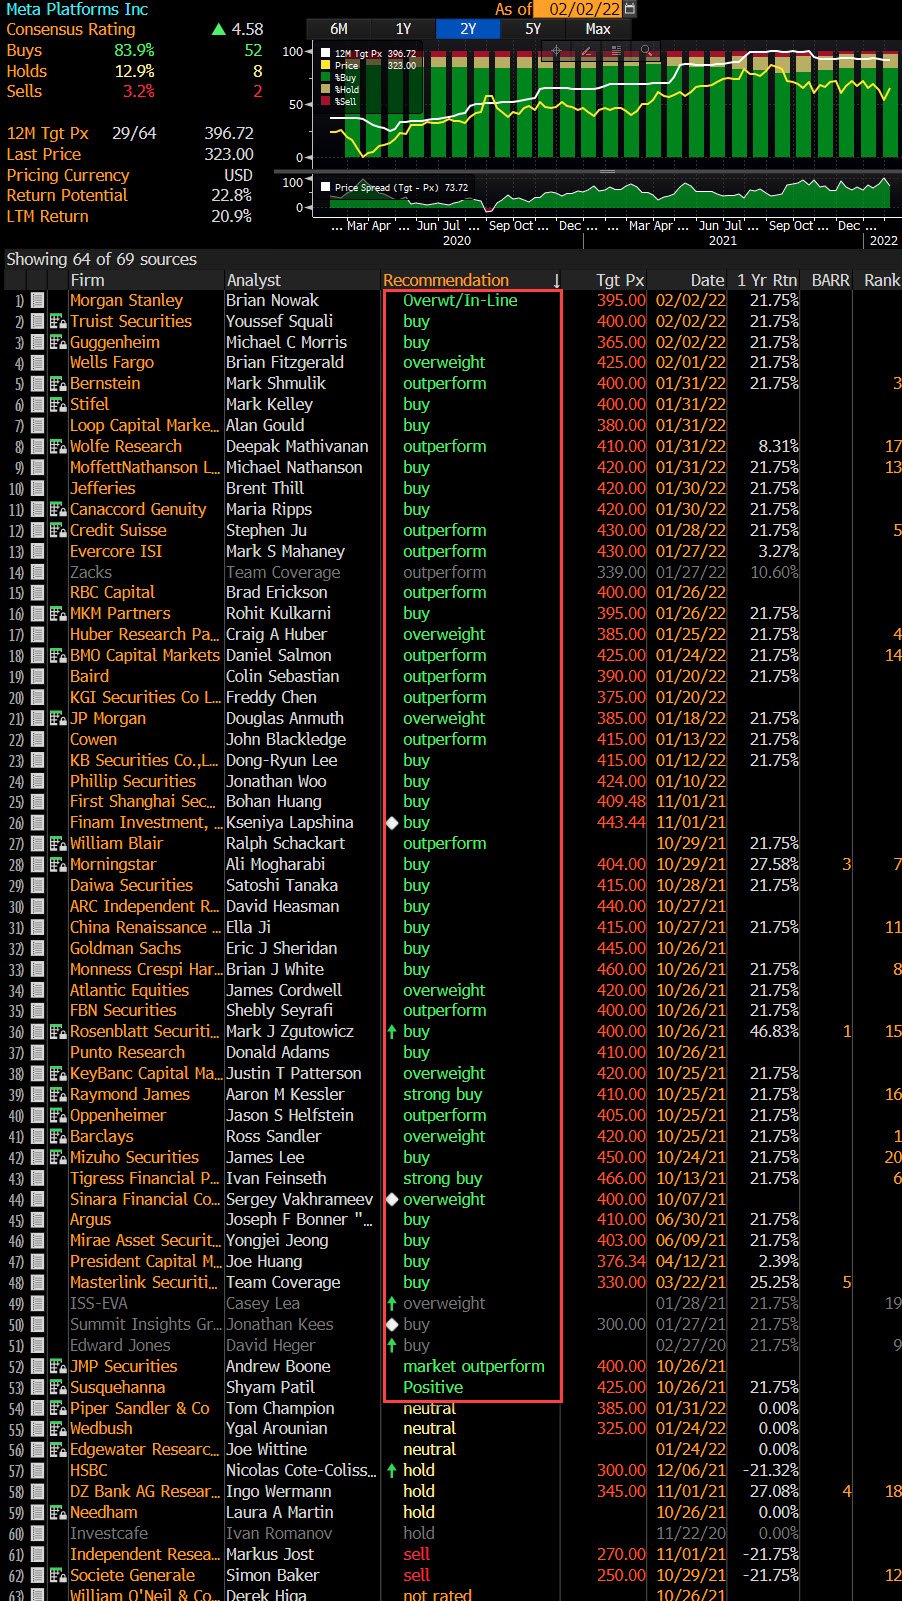The height and width of the screenshot is (1601, 902).
Task: Click the green %Buy legend swatch
Action: coord(326,78)
